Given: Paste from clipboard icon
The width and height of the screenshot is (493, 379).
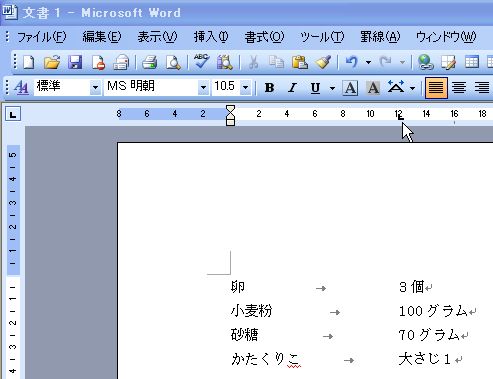Looking at the screenshot, I should 300,62.
